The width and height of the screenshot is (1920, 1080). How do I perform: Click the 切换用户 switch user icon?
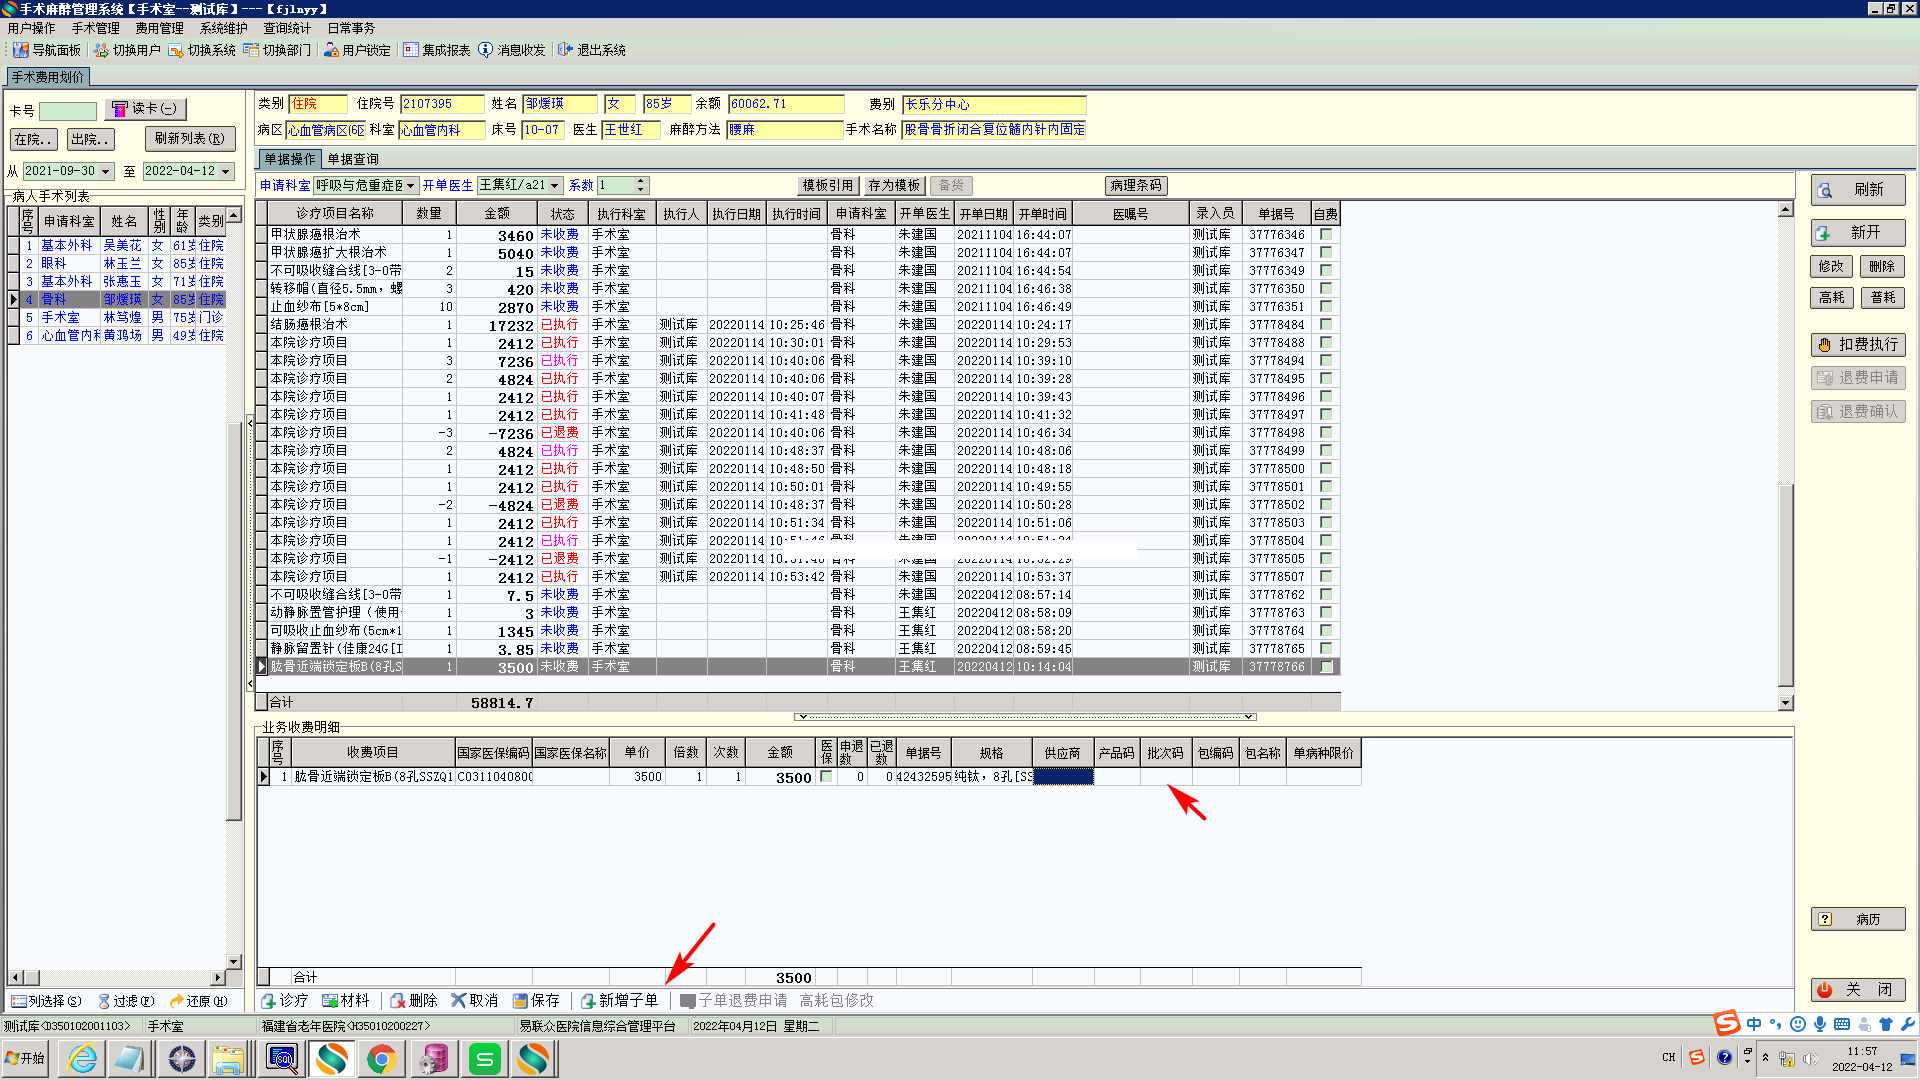pyautogui.click(x=101, y=50)
